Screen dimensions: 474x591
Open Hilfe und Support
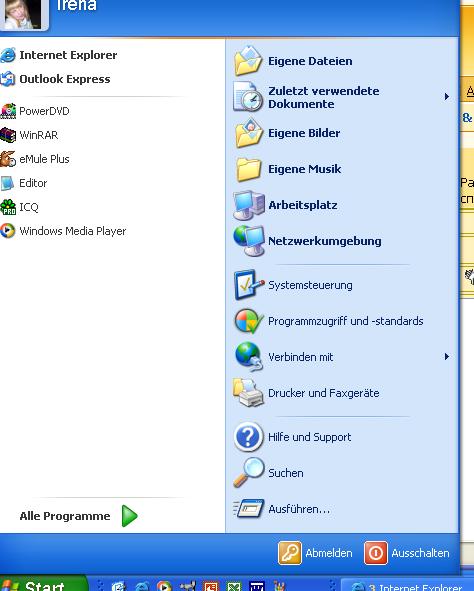292,437
